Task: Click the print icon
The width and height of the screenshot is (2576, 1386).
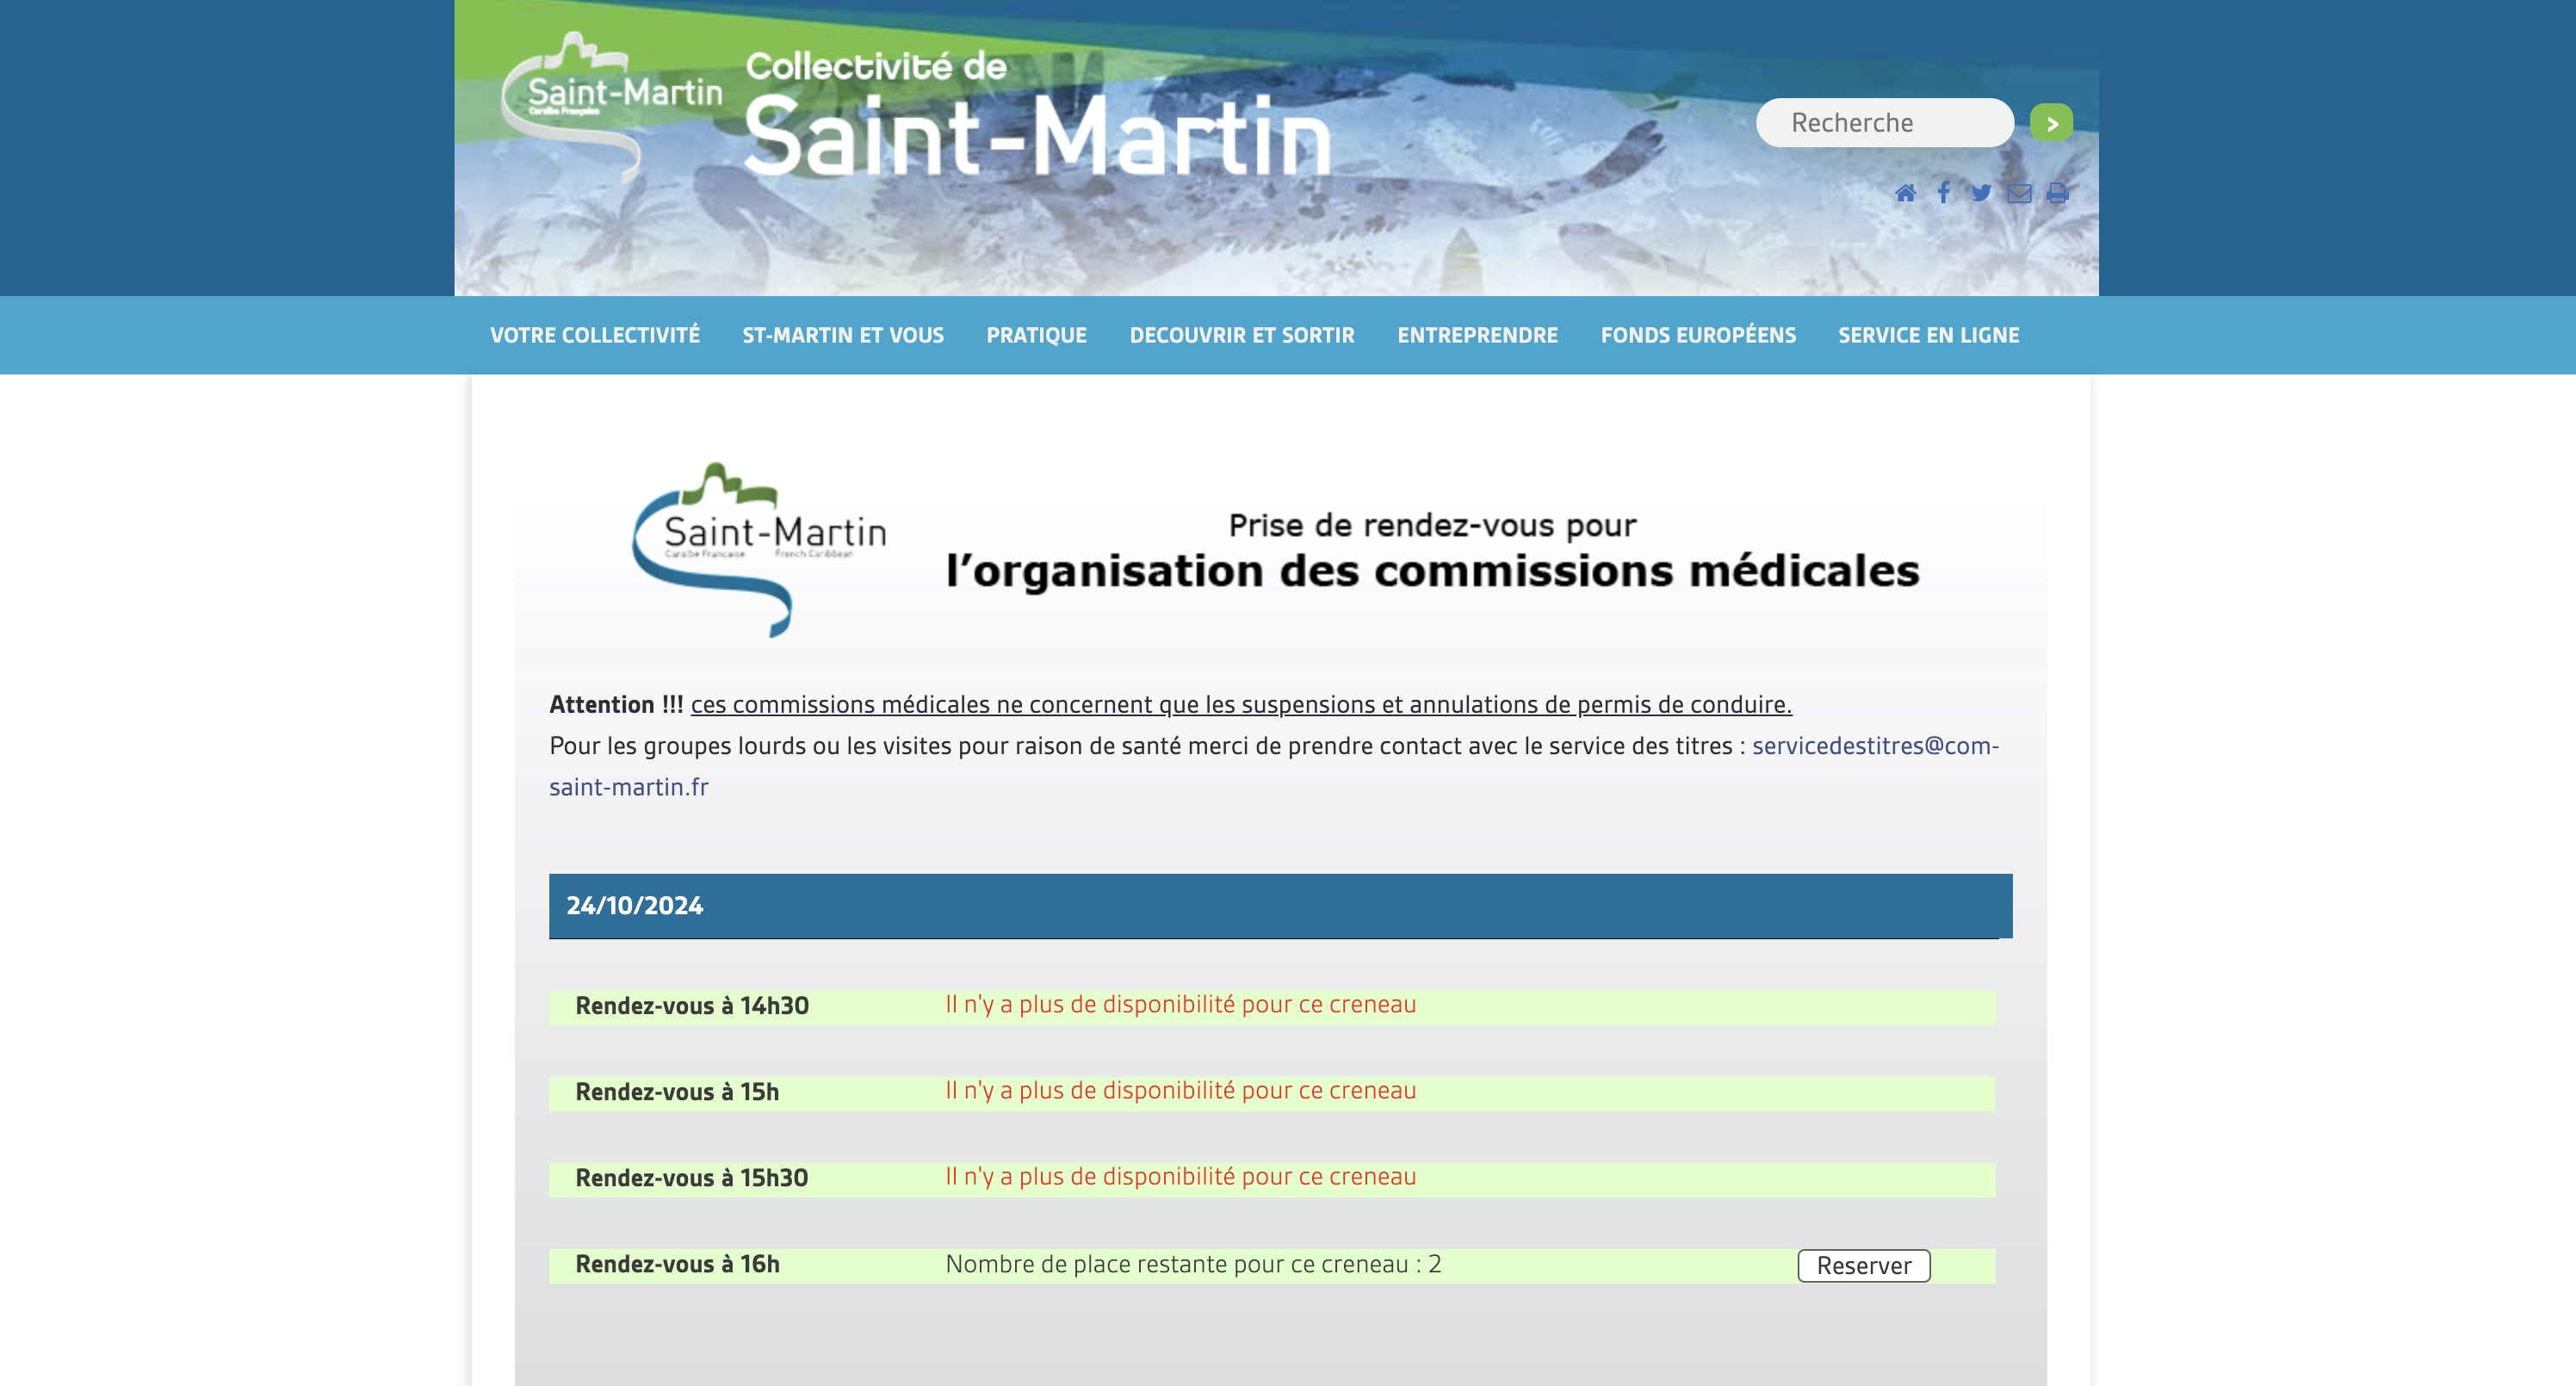Action: tap(2055, 194)
